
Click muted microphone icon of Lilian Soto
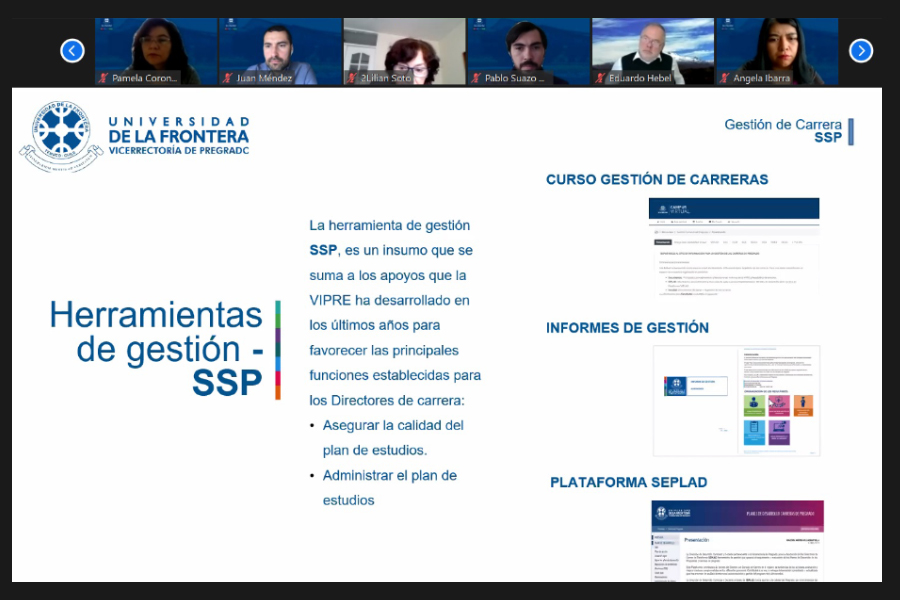[x=352, y=78]
